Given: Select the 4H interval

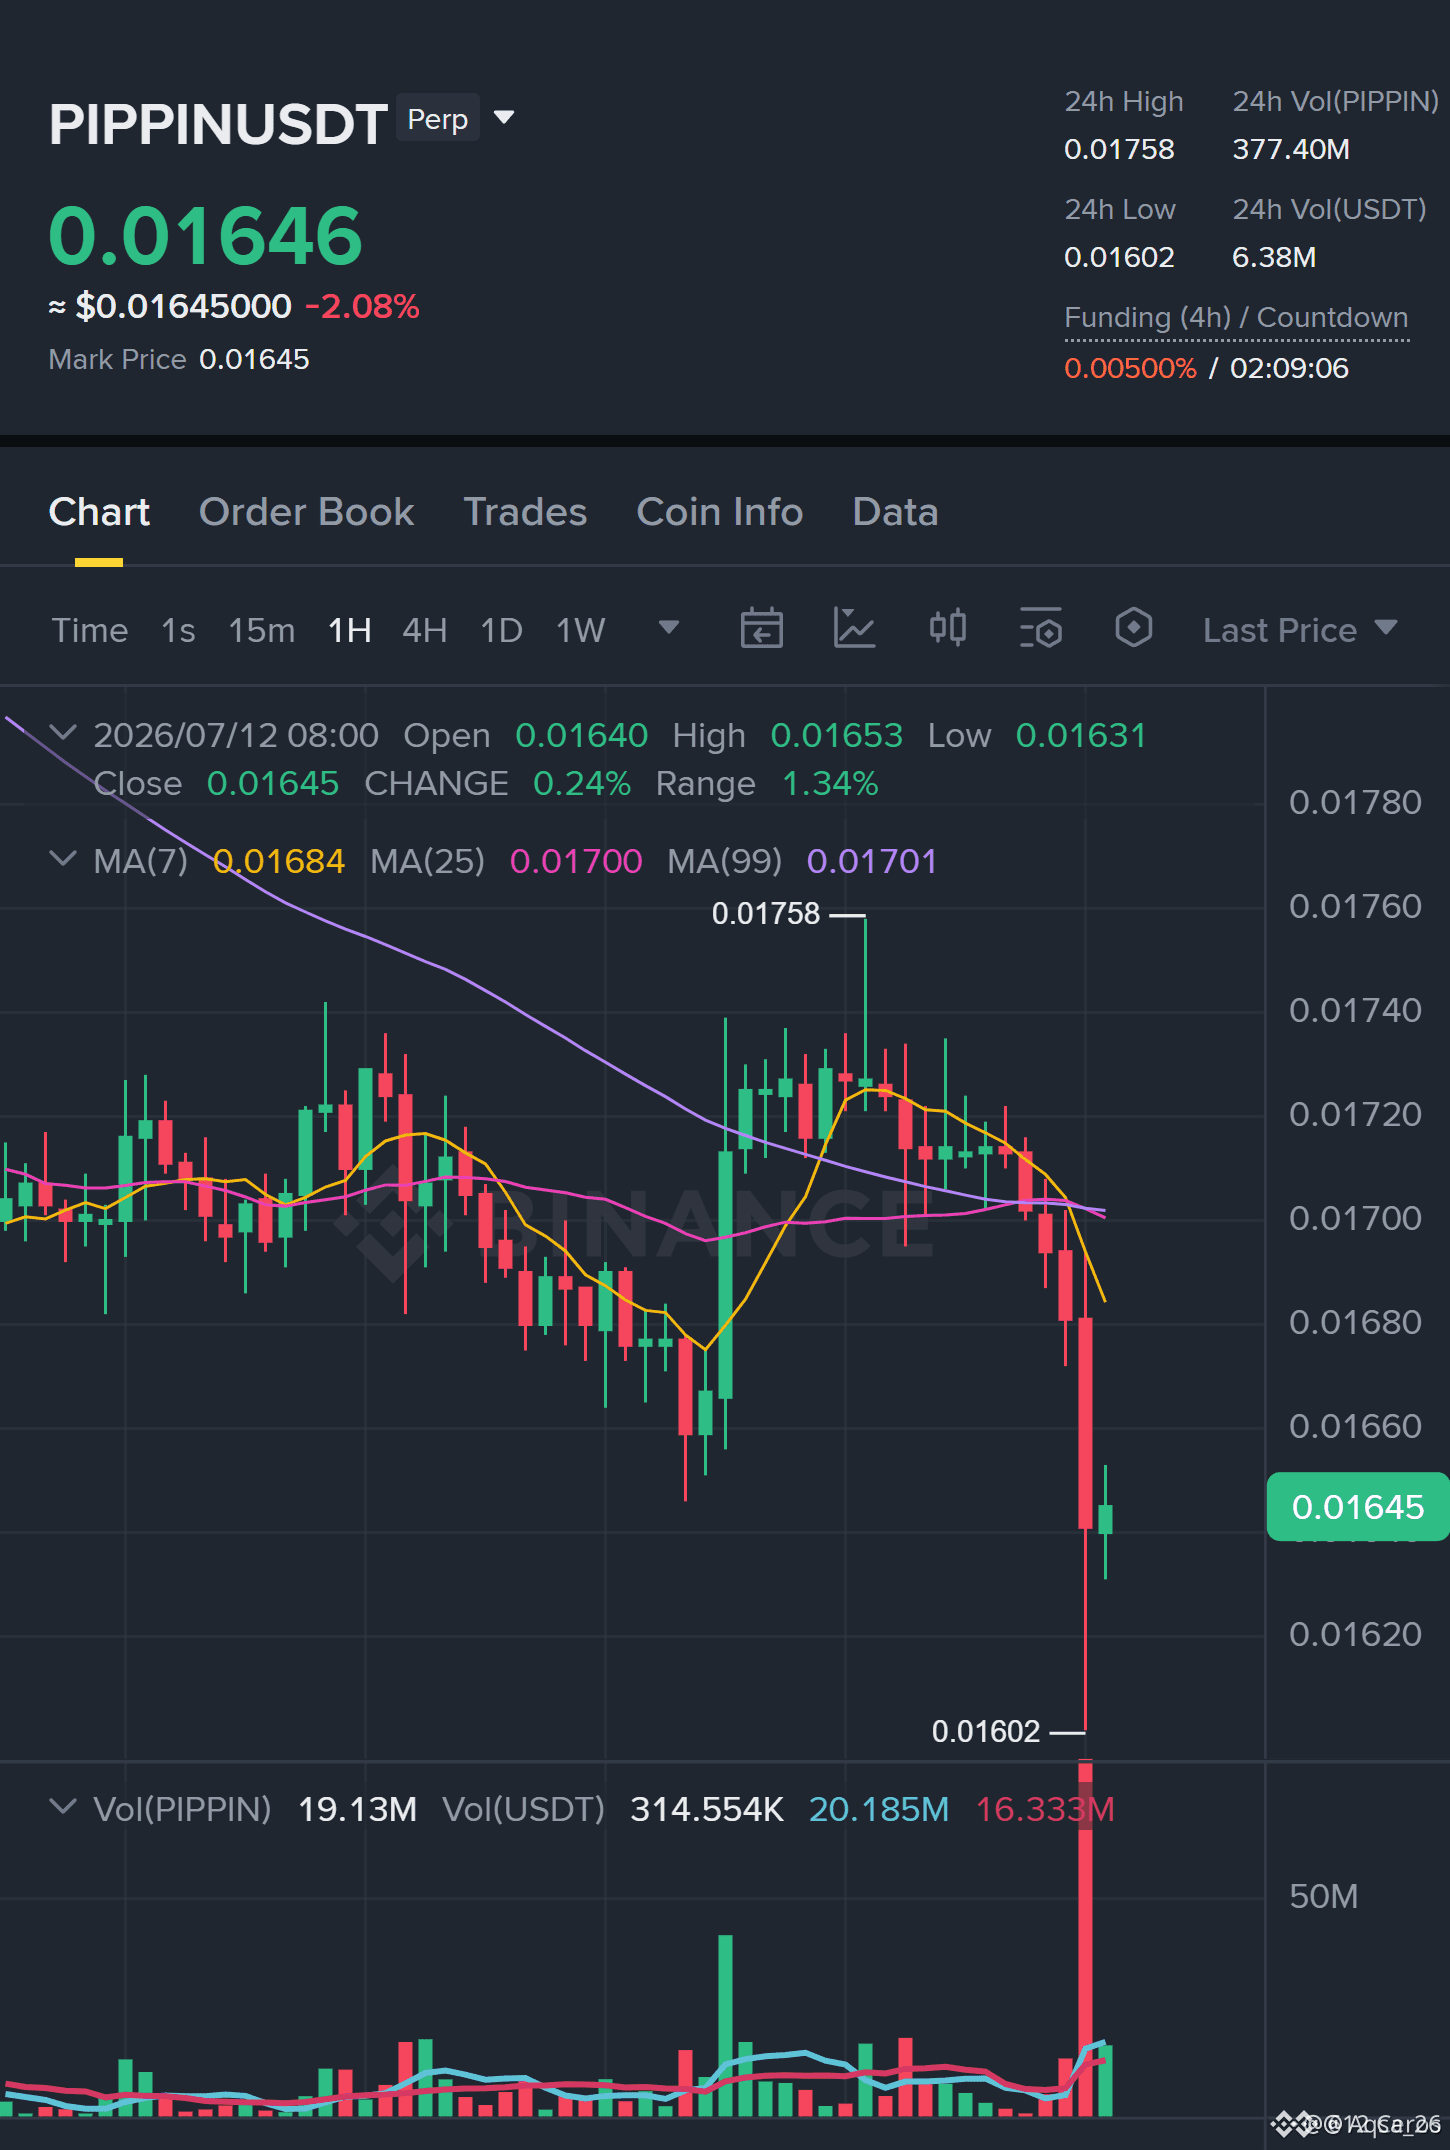Looking at the screenshot, I should (x=425, y=630).
